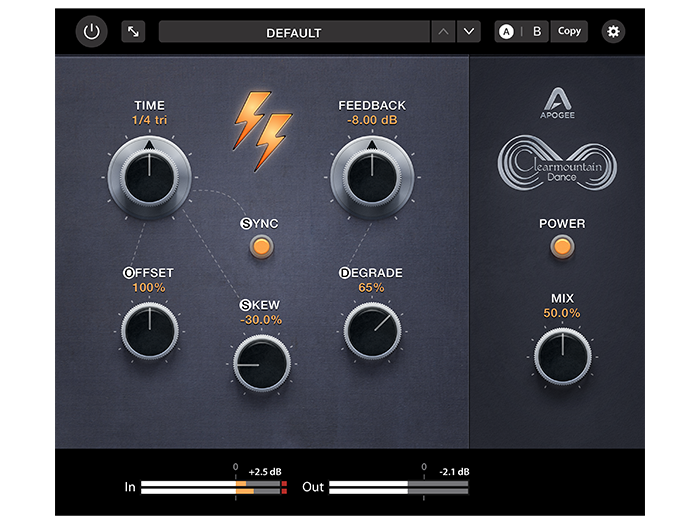This screenshot has width=700, height=525.
Task: Click the resize window arrows icon
Action: pyautogui.click(x=133, y=32)
